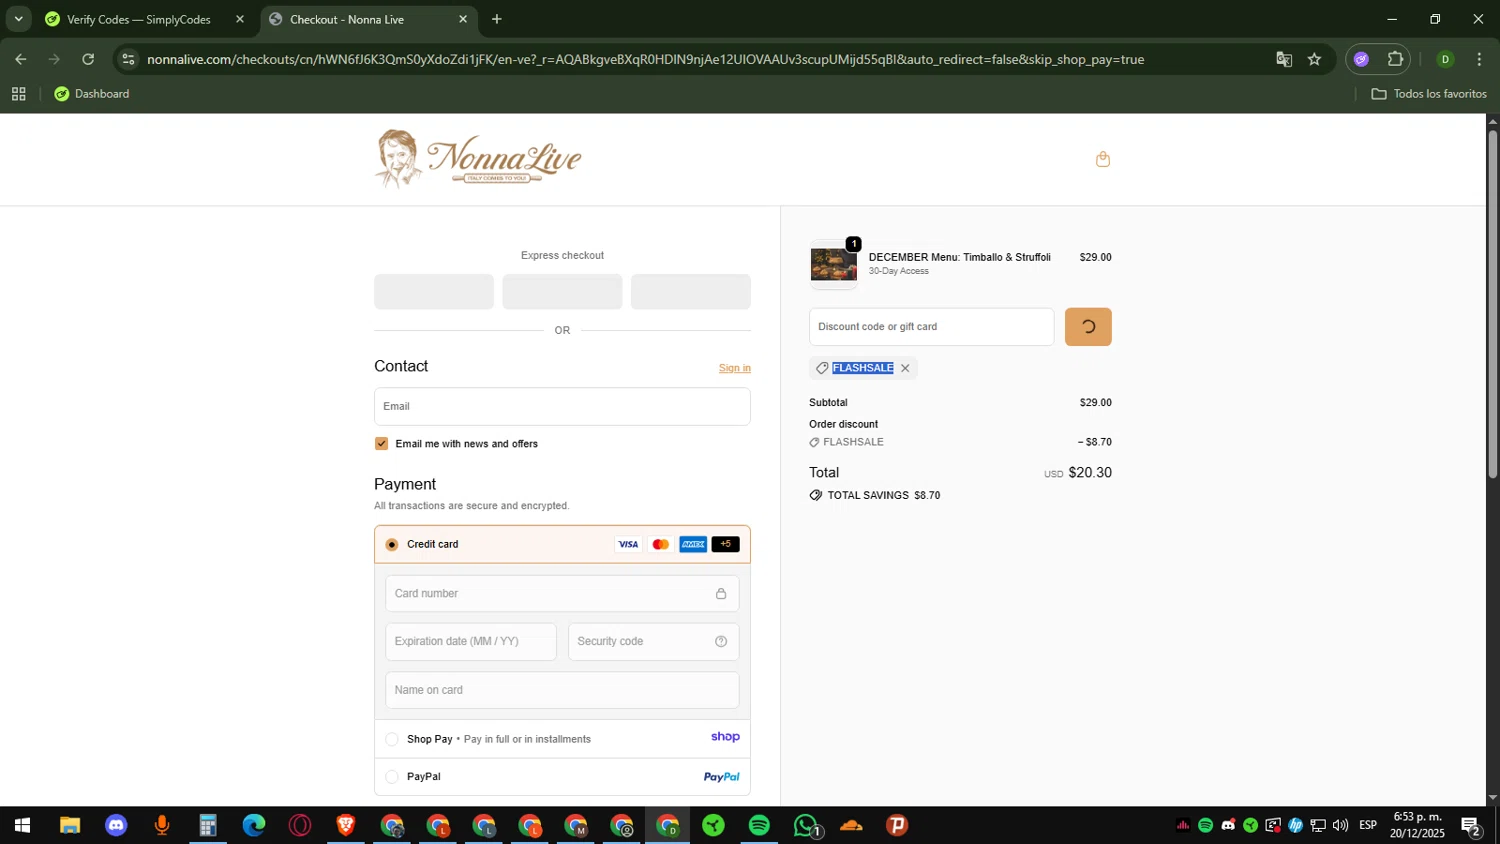
Task: Reload the current page
Action: point(88,59)
